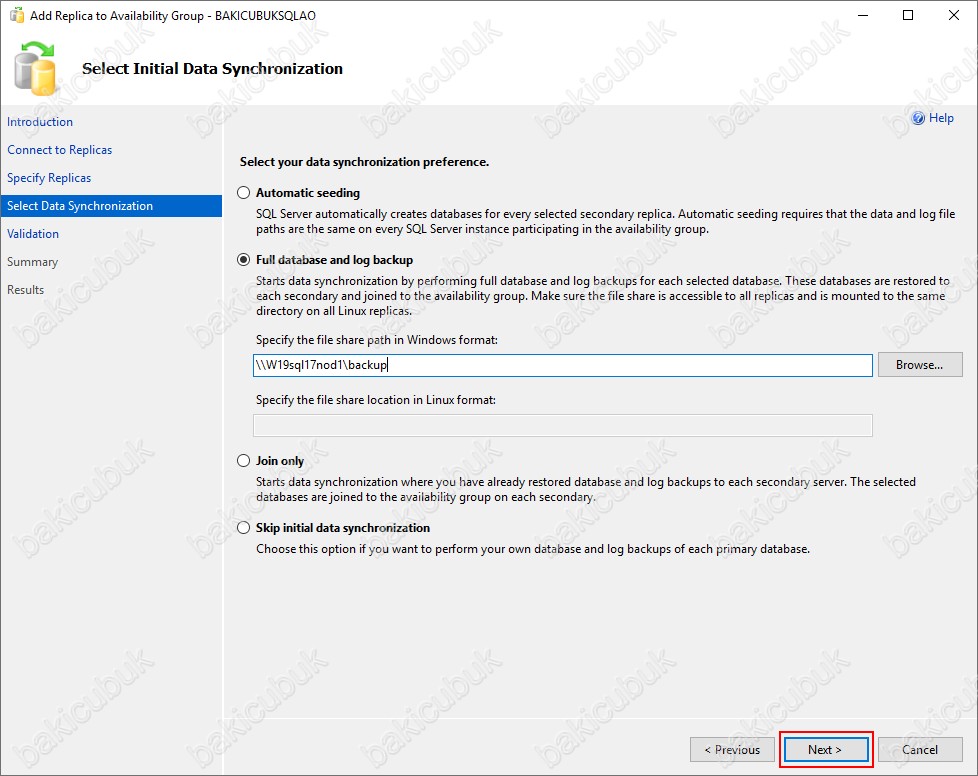The image size is (978, 776).
Task: Click the Linux format file share field
Action: [x=563, y=425]
